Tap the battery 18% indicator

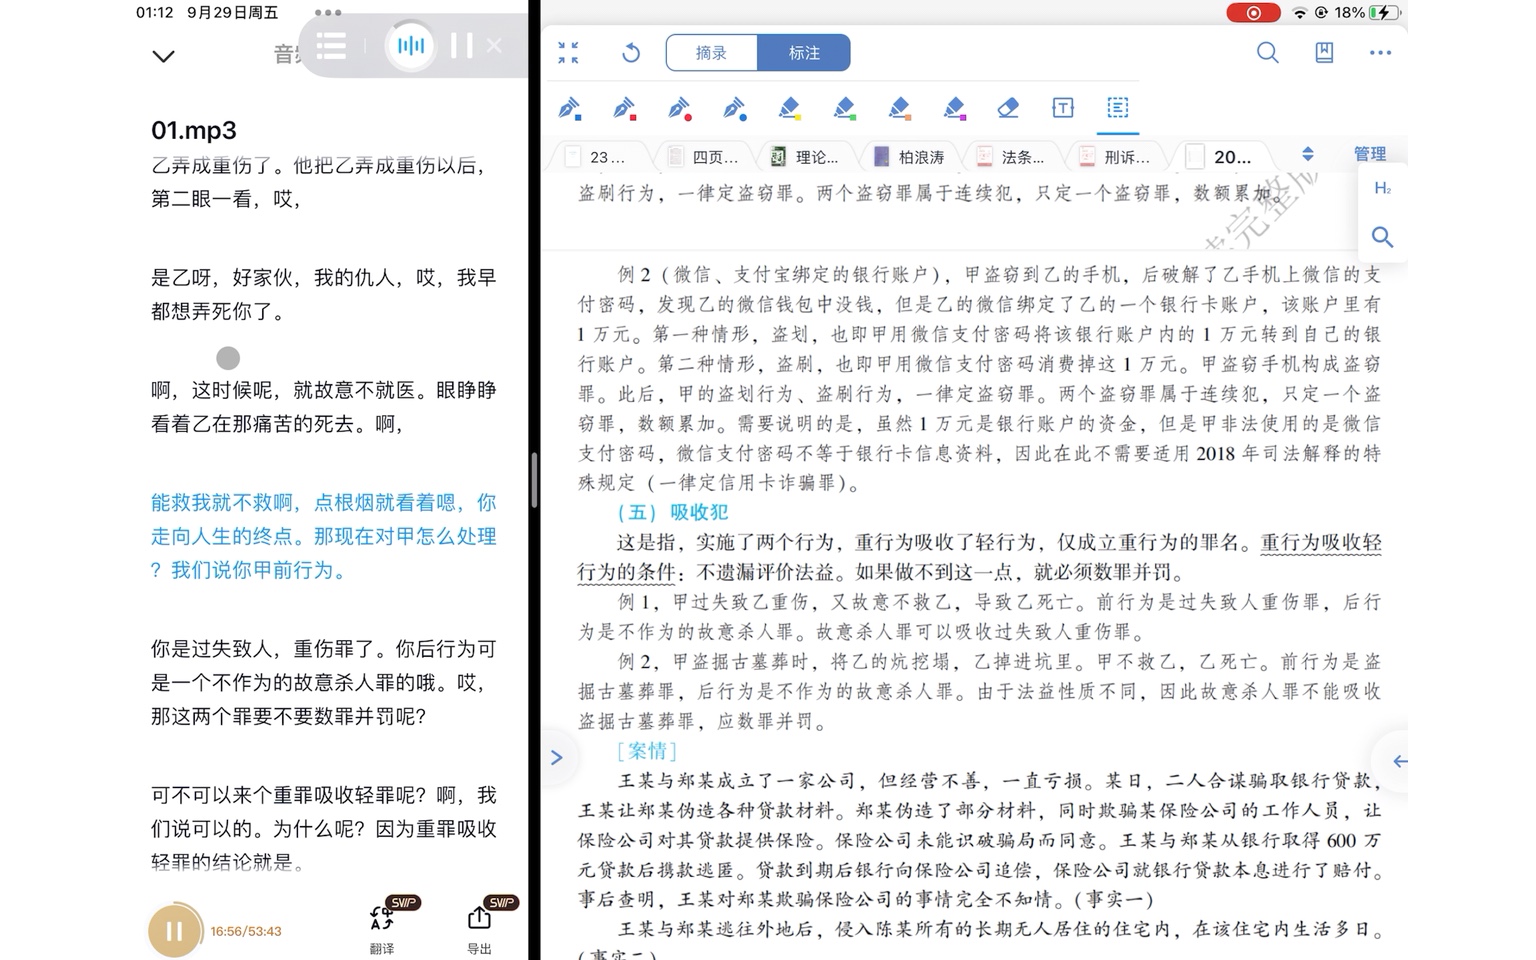click(x=1367, y=13)
